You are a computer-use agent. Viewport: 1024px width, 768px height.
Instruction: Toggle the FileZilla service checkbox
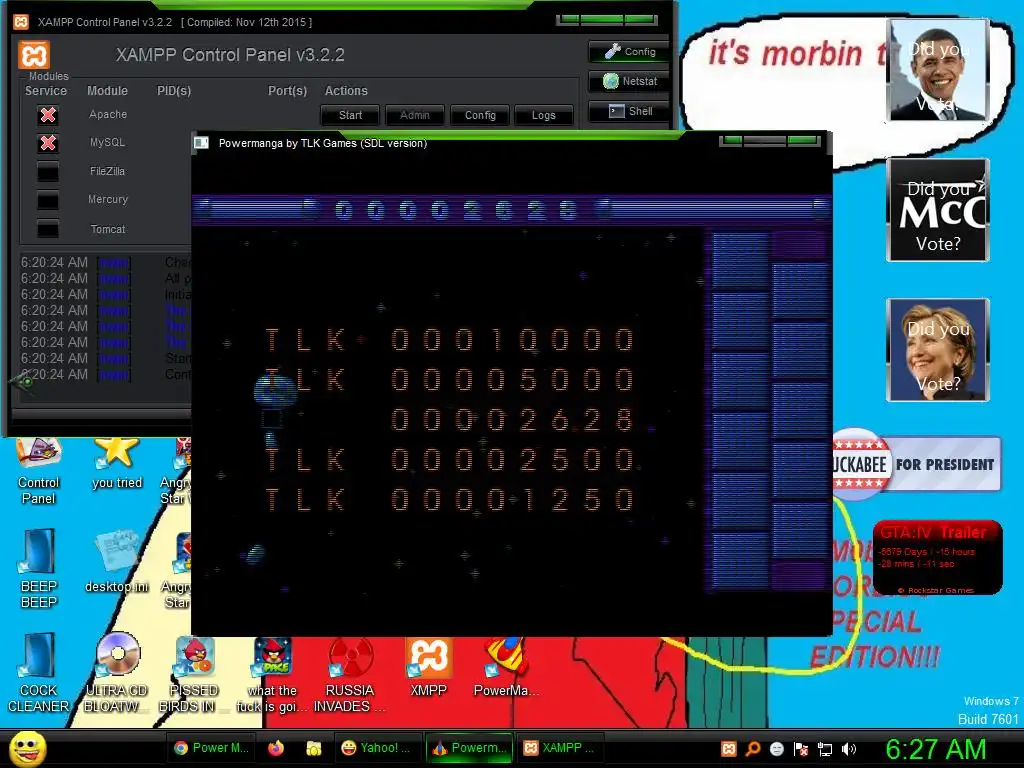pos(48,172)
